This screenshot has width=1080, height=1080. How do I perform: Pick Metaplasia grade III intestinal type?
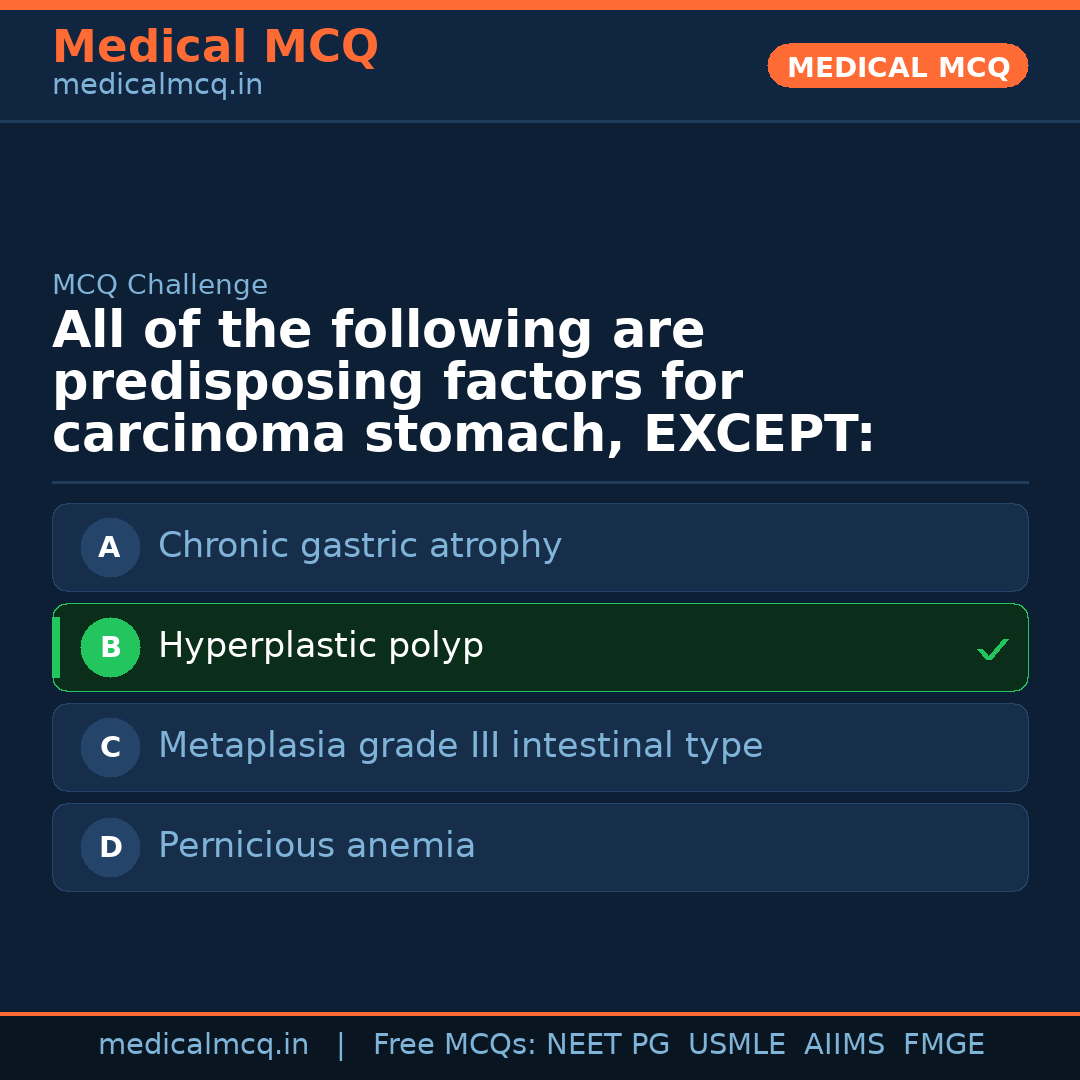[x=460, y=746]
